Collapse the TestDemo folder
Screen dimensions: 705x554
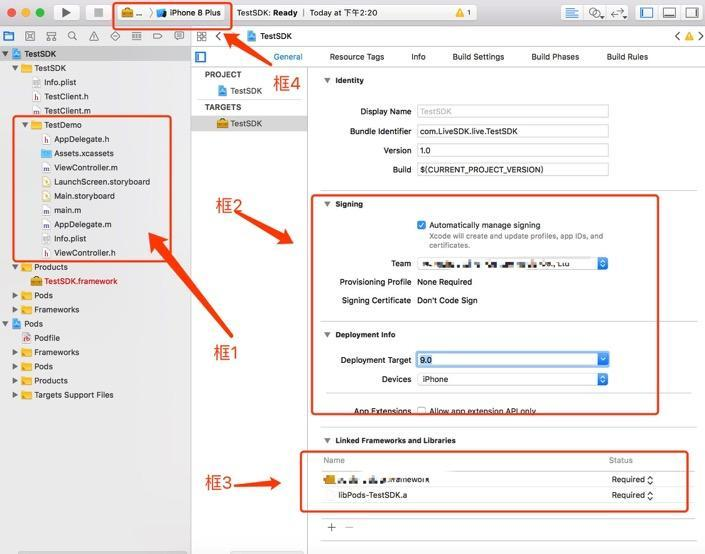coord(25,125)
